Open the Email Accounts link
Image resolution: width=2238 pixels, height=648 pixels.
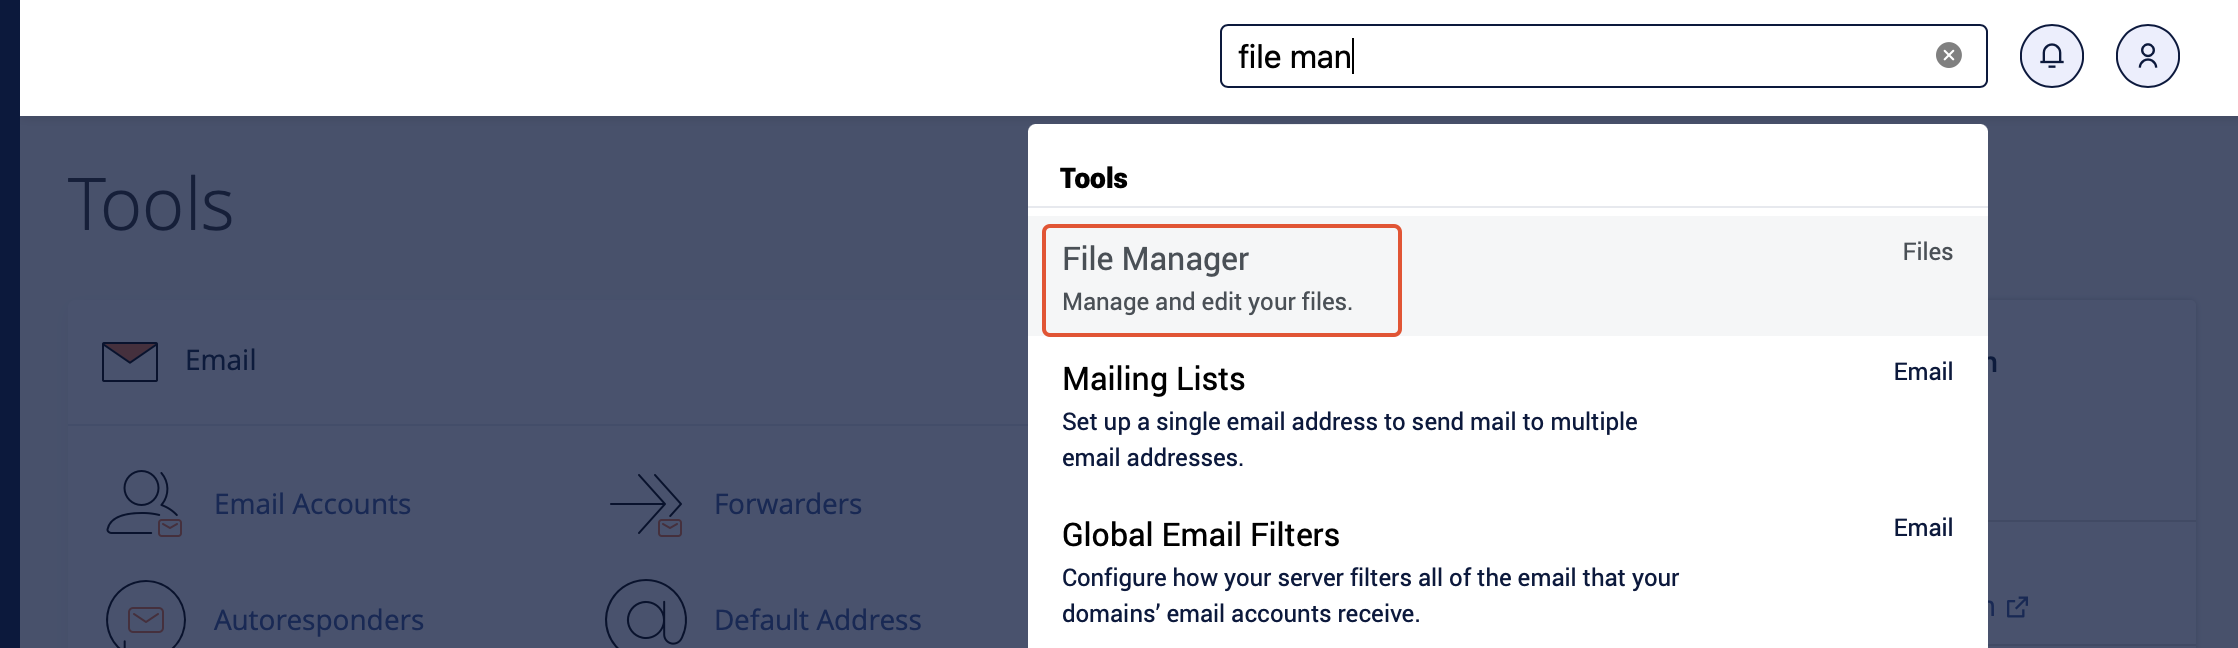point(312,504)
